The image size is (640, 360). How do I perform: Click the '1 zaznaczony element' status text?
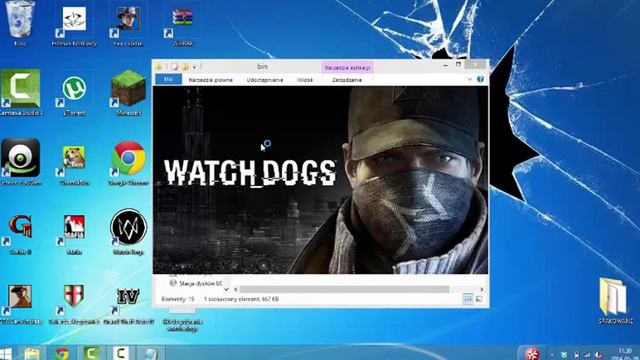[x=241, y=299]
